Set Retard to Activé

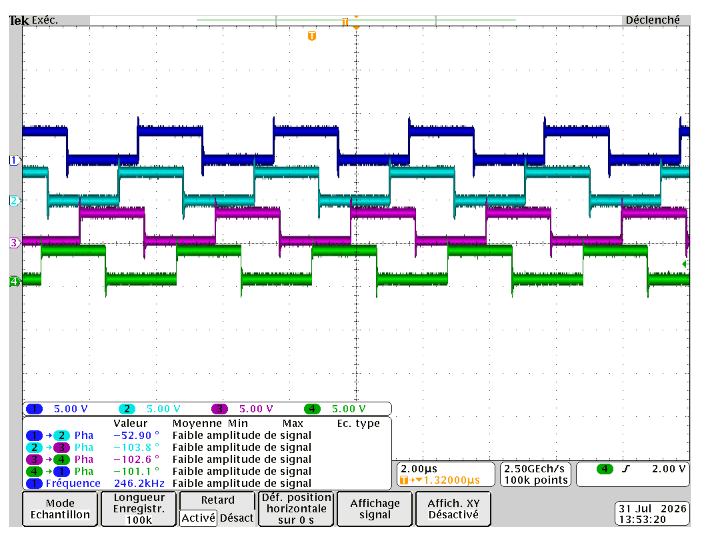(198, 518)
